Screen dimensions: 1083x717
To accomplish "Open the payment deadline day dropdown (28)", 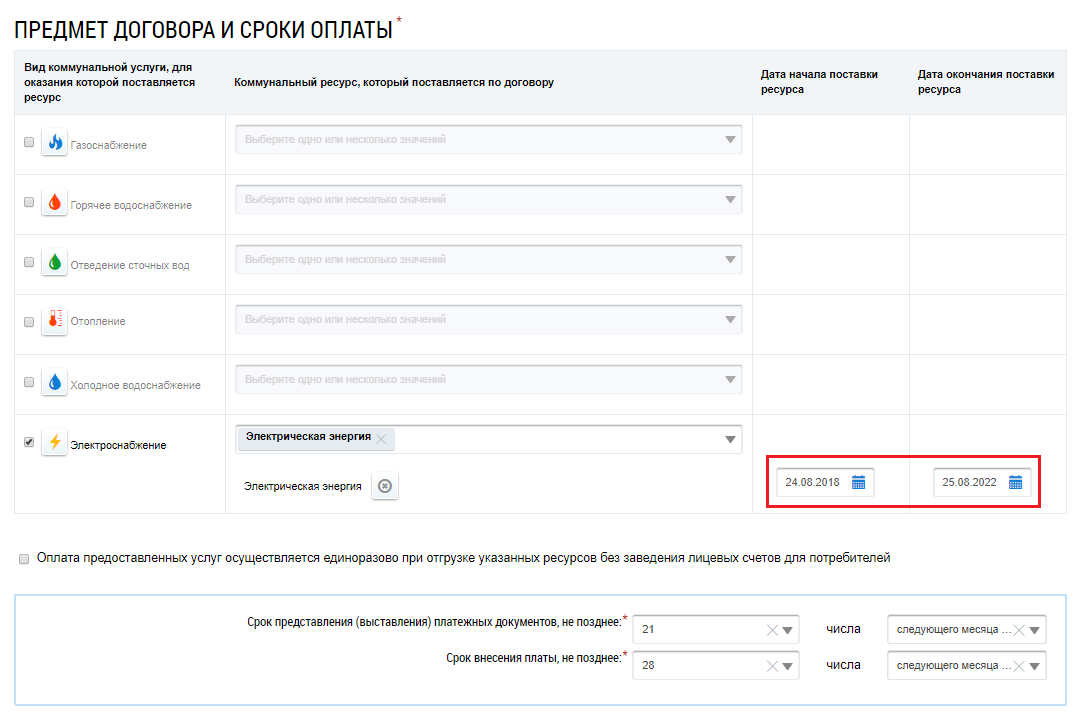I will click(x=788, y=665).
